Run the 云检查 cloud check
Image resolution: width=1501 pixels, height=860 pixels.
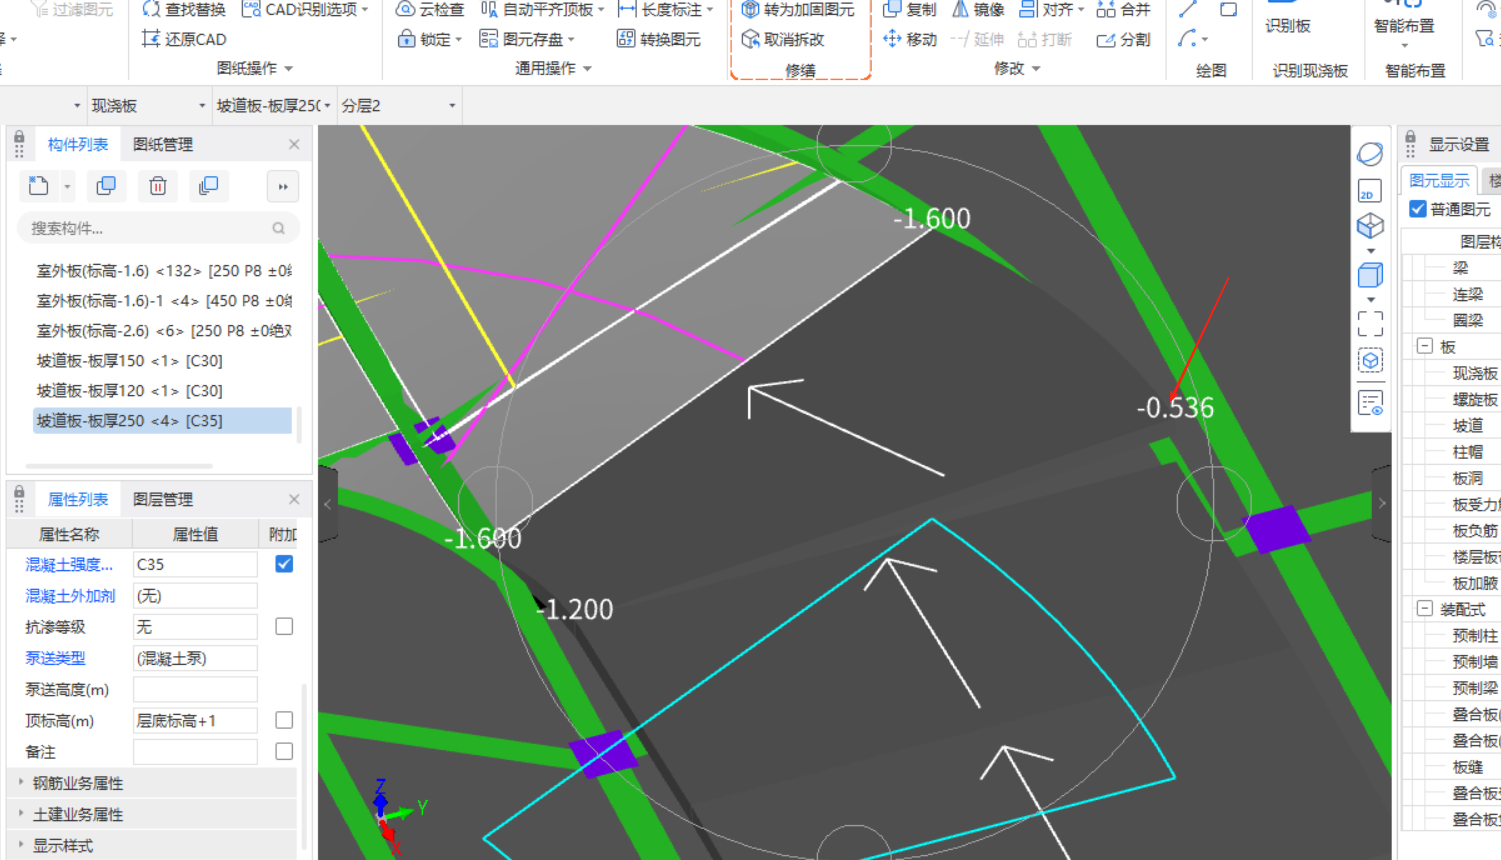pyautogui.click(x=430, y=9)
